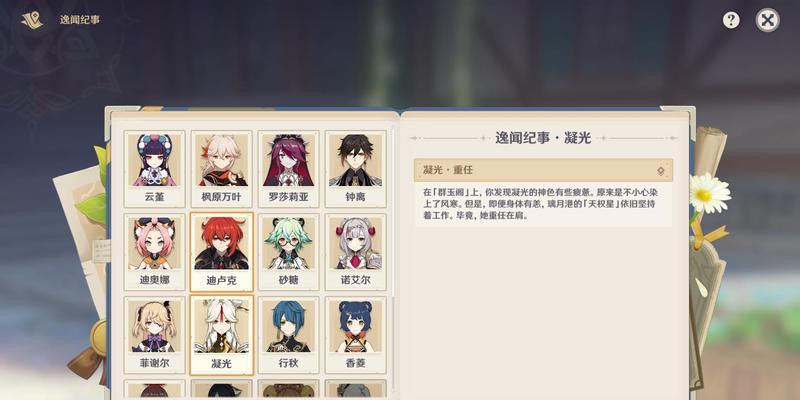800x400 pixels.
Task: Select the 枫原万叶 character portrait
Action: (x=221, y=168)
